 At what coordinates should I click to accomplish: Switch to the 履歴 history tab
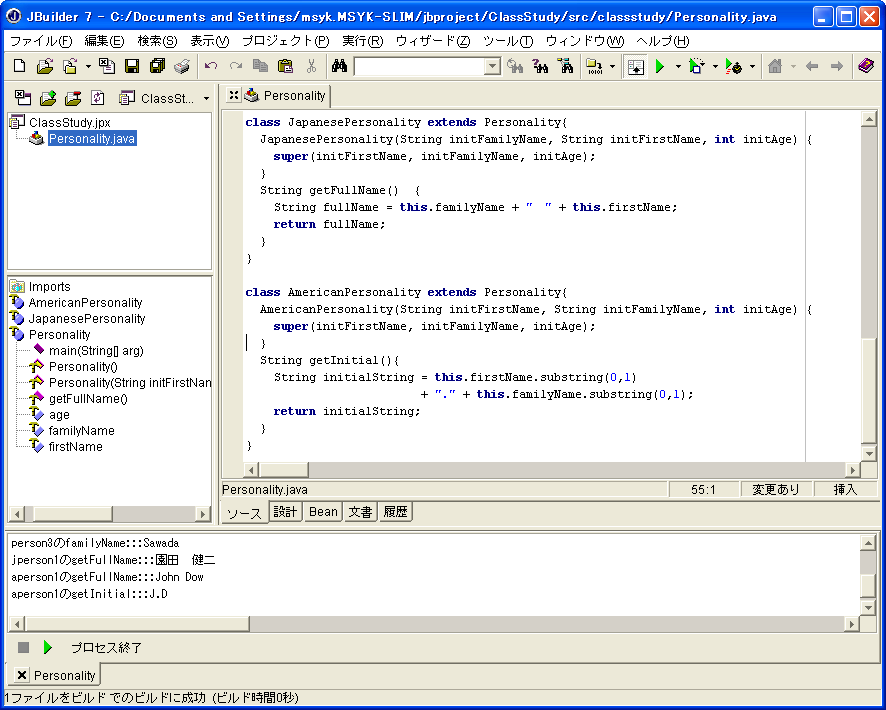(394, 512)
